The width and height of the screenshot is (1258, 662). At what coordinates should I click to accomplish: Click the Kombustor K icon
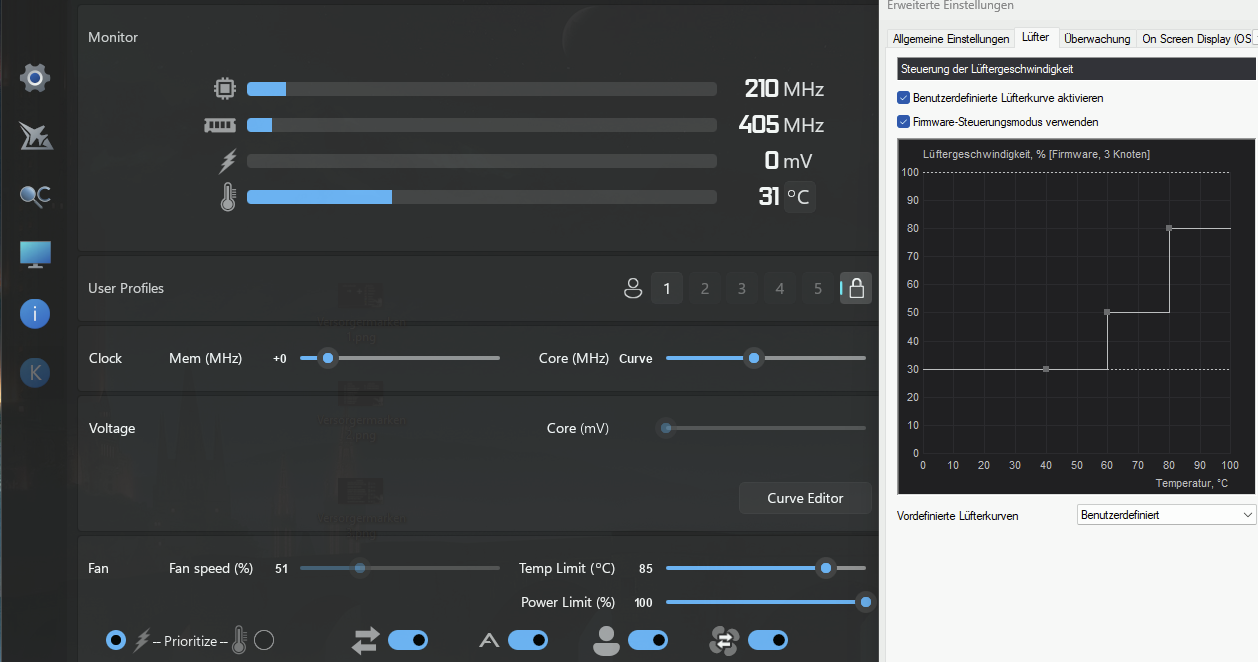coord(35,373)
